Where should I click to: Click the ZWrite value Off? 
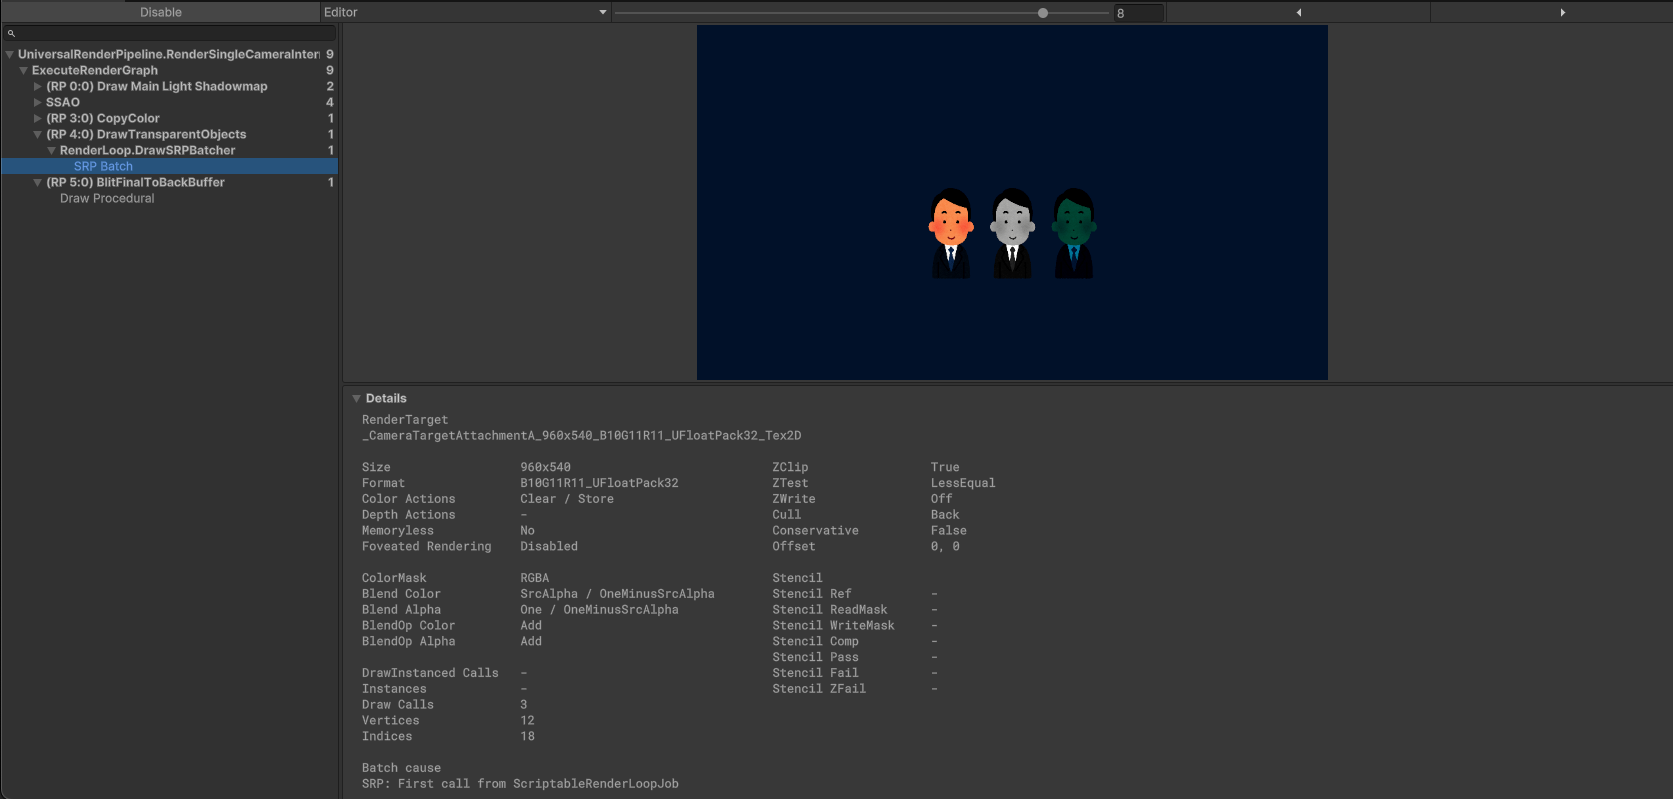(942, 499)
